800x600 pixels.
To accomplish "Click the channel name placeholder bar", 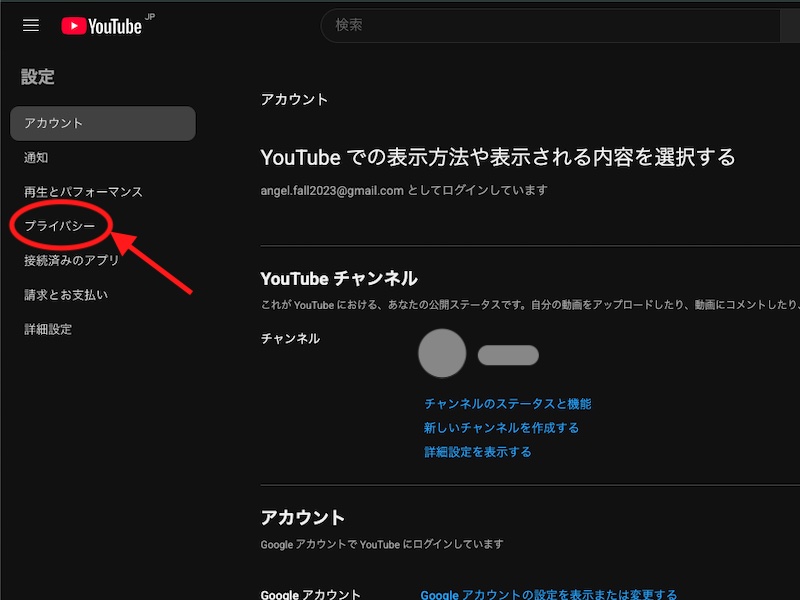I will point(507,355).
